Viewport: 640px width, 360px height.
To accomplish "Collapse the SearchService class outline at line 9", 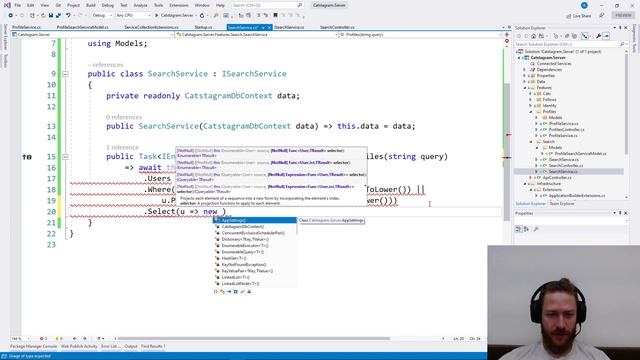I will tap(65, 74).
